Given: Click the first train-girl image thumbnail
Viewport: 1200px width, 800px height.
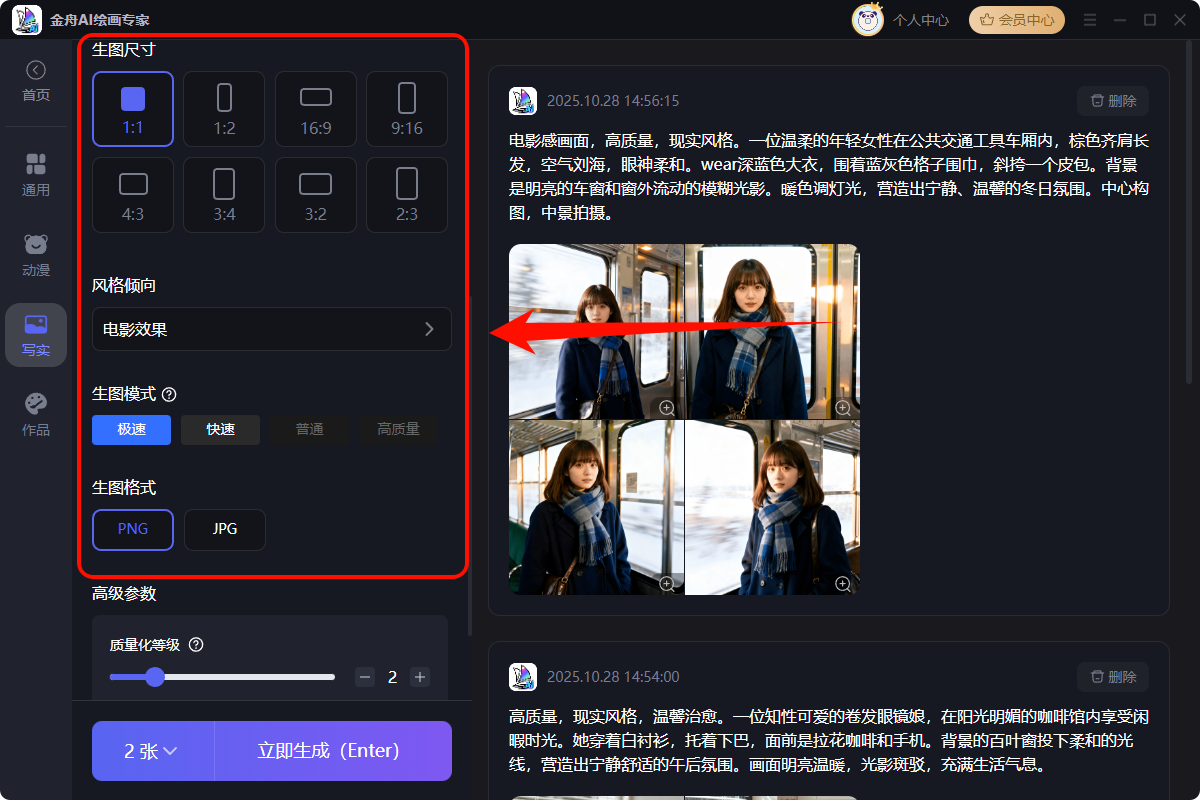Looking at the screenshot, I should pos(596,330).
